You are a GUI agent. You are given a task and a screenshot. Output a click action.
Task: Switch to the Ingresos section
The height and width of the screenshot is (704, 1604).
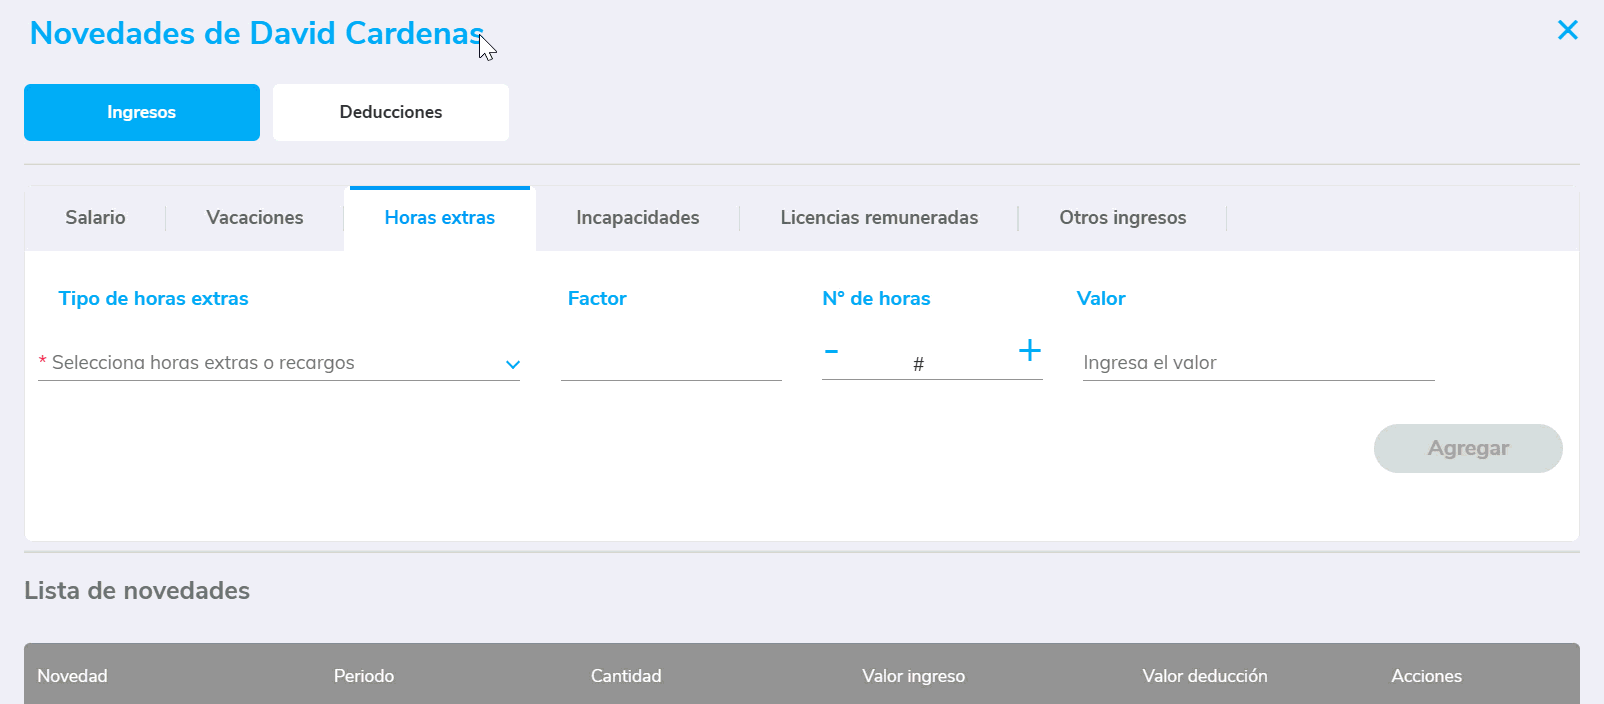(x=142, y=112)
